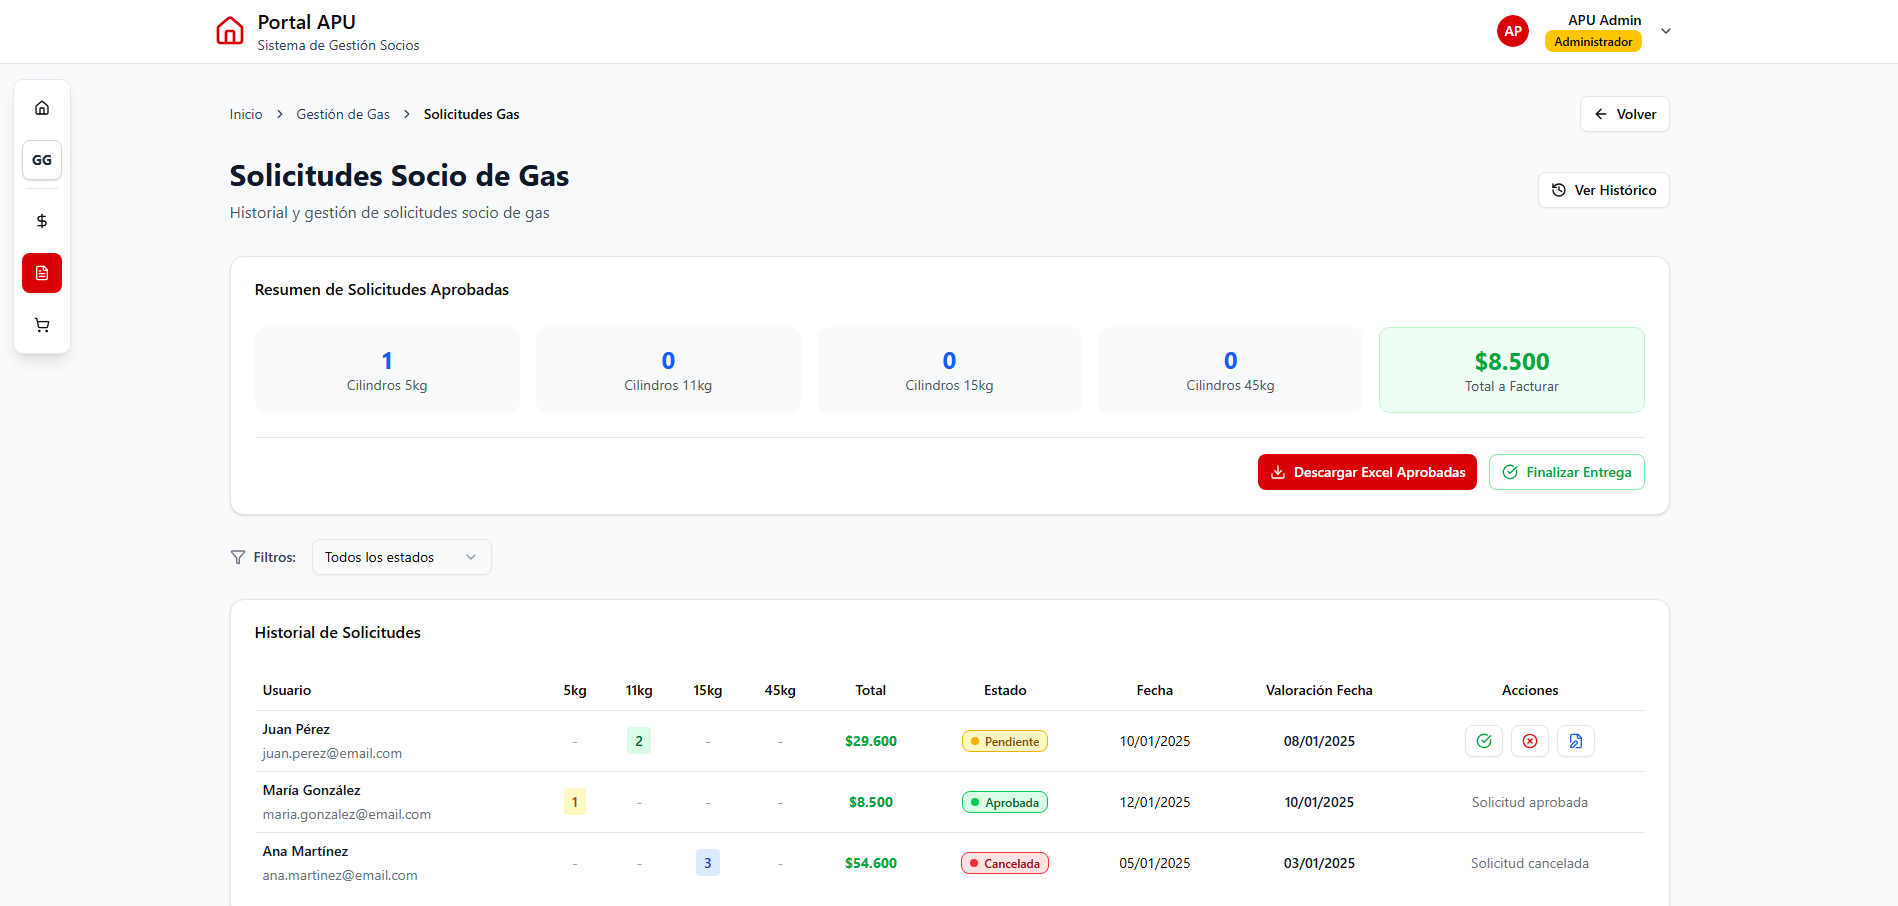Open the Todos los estados dropdown
This screenshot has width=1898, height=906.
(x=401, y=557)
